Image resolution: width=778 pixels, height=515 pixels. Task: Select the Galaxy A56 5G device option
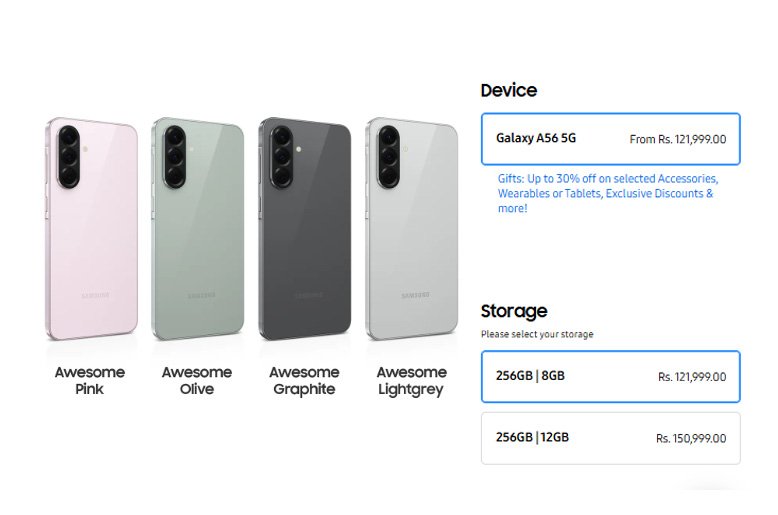coord(610,139)
